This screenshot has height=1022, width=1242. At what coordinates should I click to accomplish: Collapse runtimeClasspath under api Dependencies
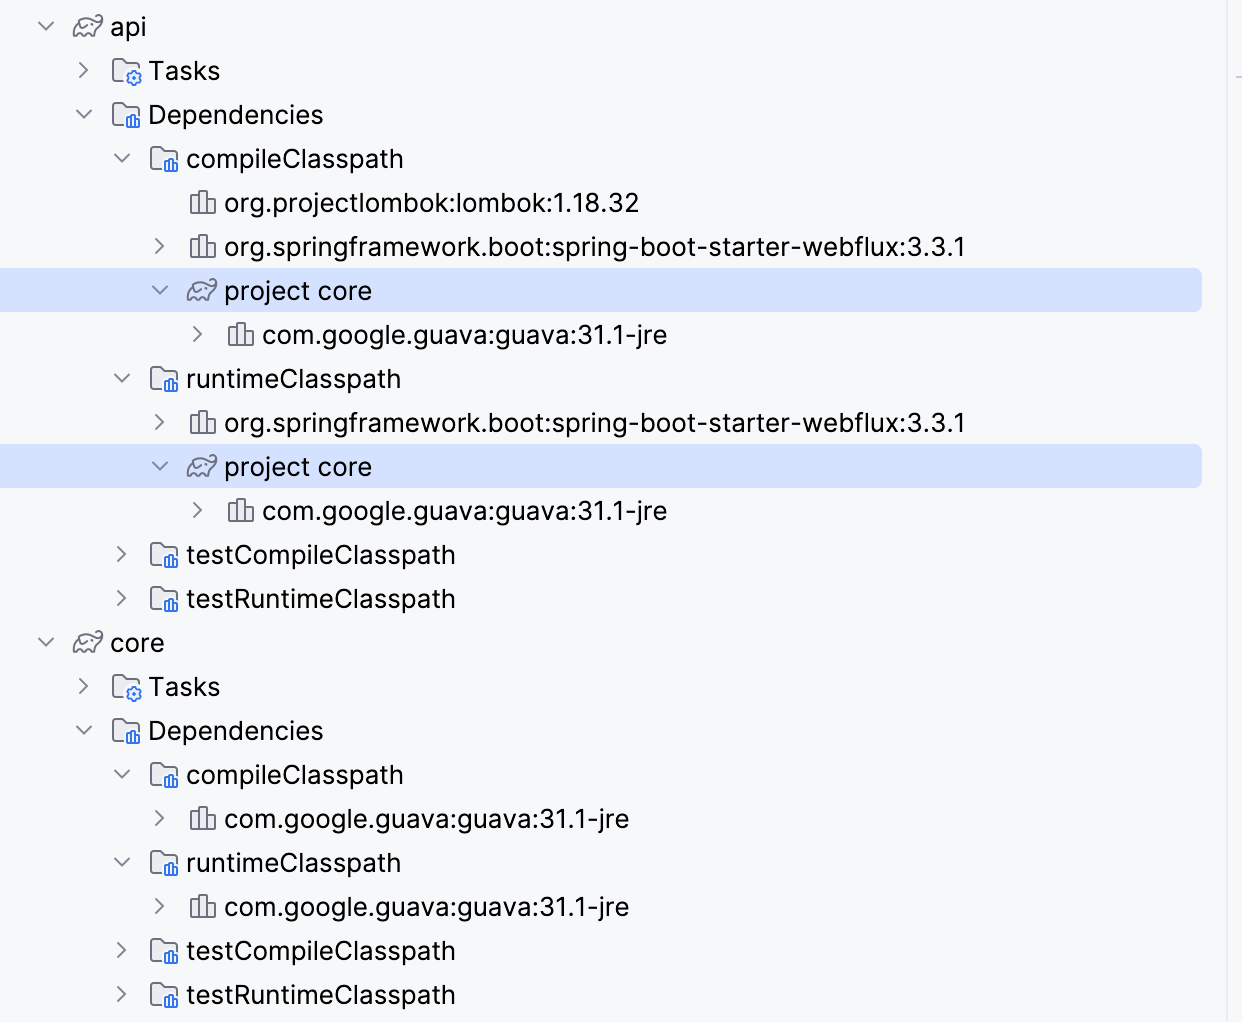(x=122, y=379)
